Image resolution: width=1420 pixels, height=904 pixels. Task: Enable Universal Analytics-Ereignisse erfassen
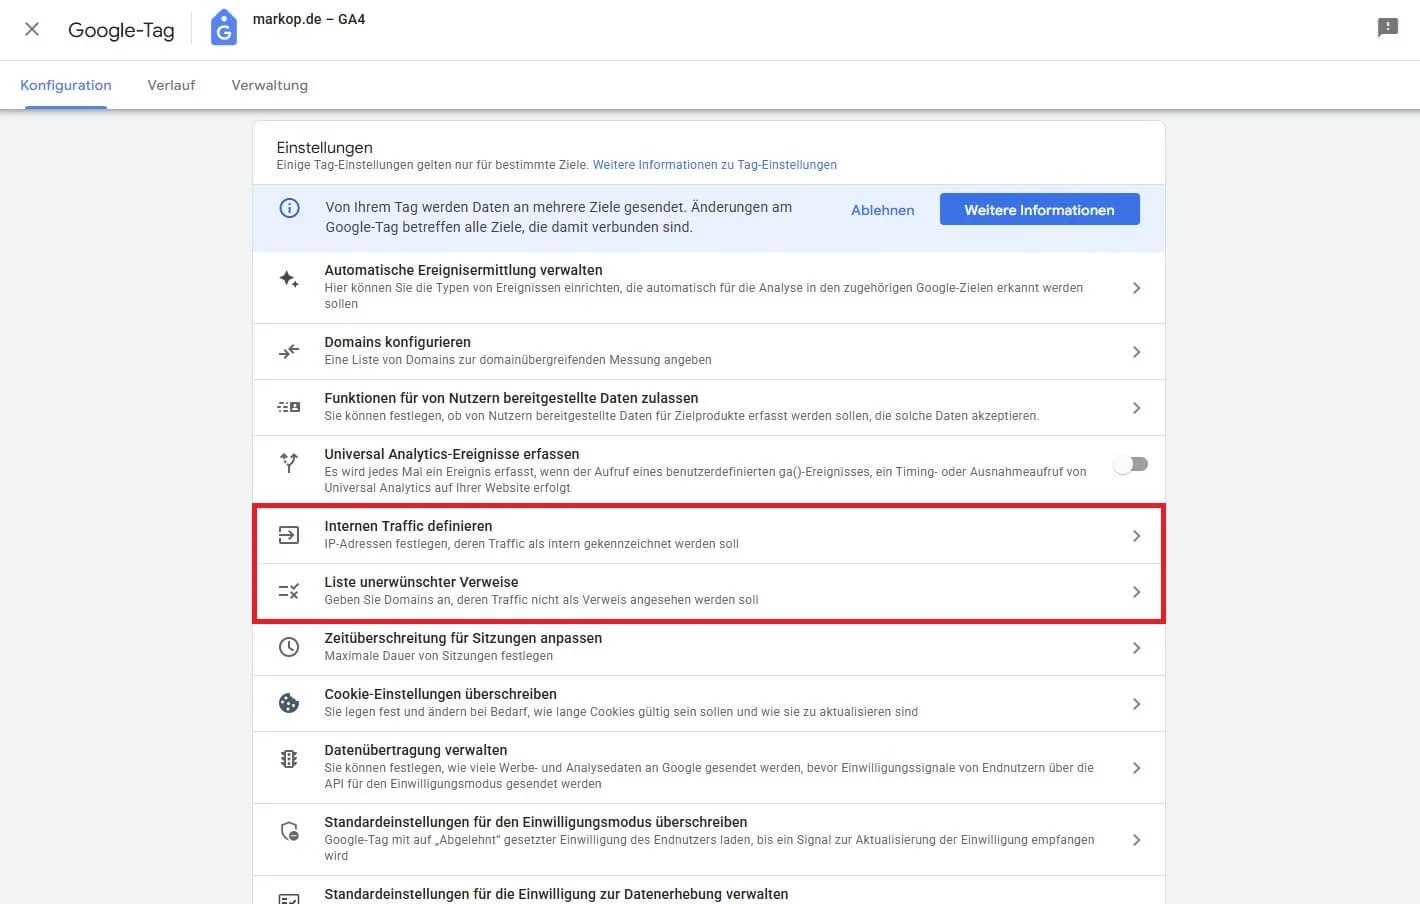[1130, 463]
